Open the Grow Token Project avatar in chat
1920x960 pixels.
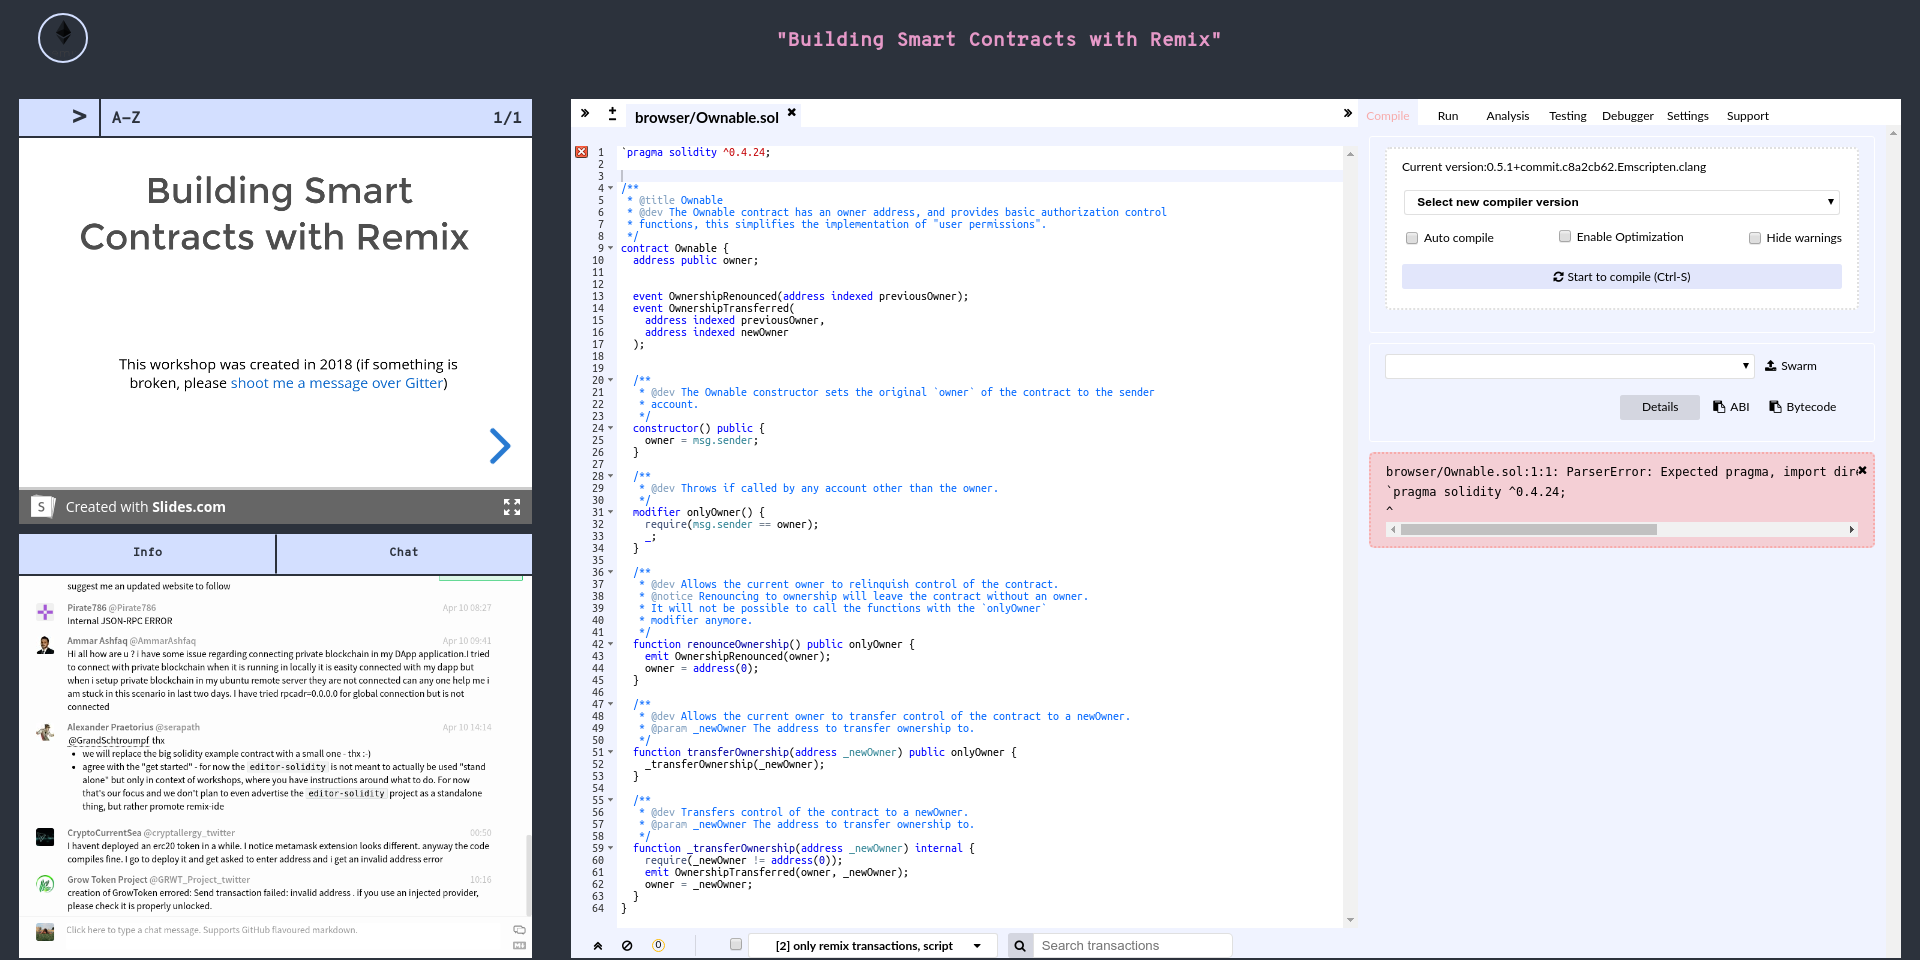(45, 884)
